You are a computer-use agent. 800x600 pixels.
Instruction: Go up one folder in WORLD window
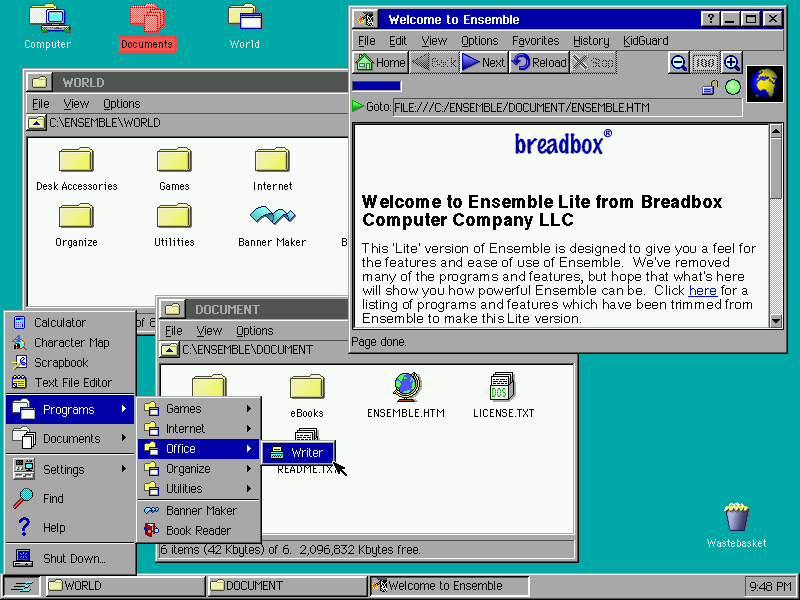click(x=37, y=122)
